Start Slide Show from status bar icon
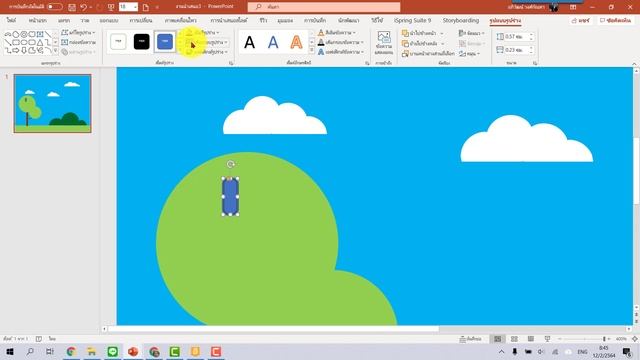640x360 pixels. 547,339
